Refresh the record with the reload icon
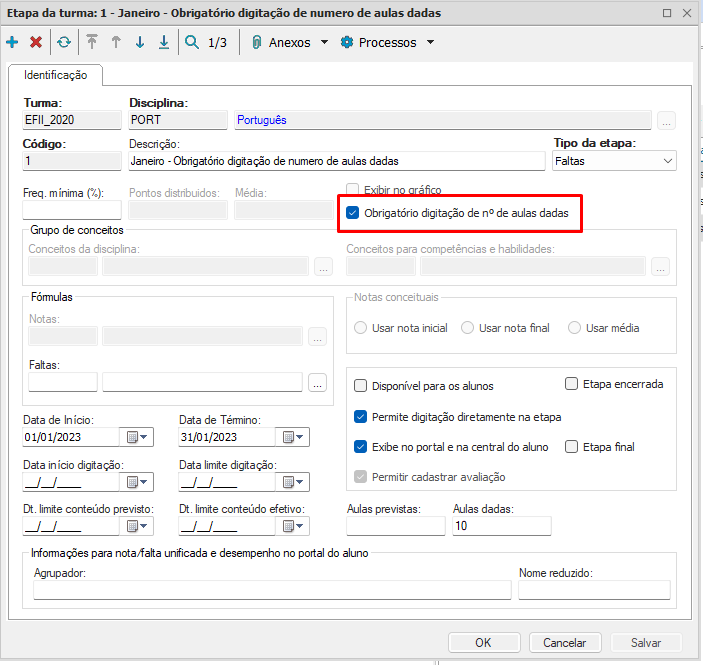This screenshot has width=703, height=665. pos(64,43)
